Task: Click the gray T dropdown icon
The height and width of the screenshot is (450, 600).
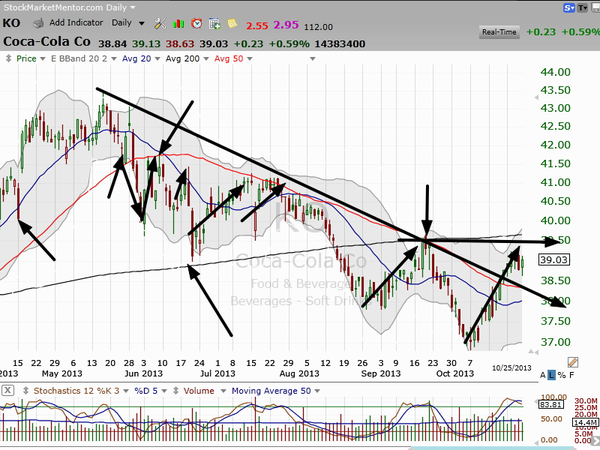Action: (x=582, y=8)
